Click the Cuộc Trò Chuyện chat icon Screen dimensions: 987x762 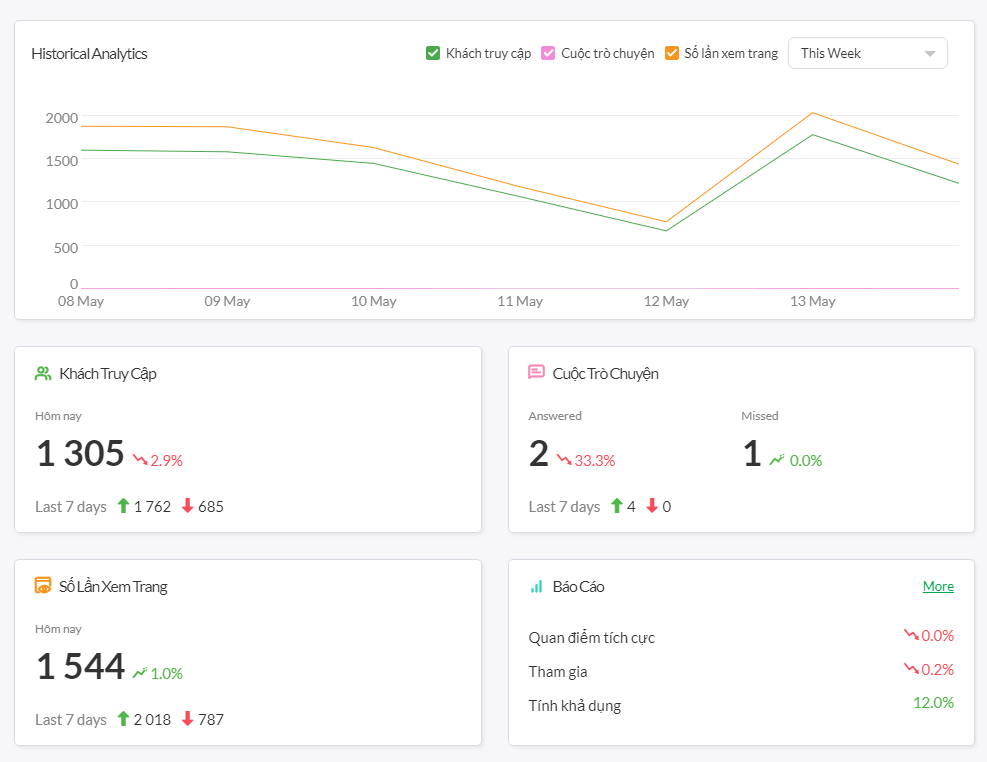pyautogui.click(x=536, y=373)
